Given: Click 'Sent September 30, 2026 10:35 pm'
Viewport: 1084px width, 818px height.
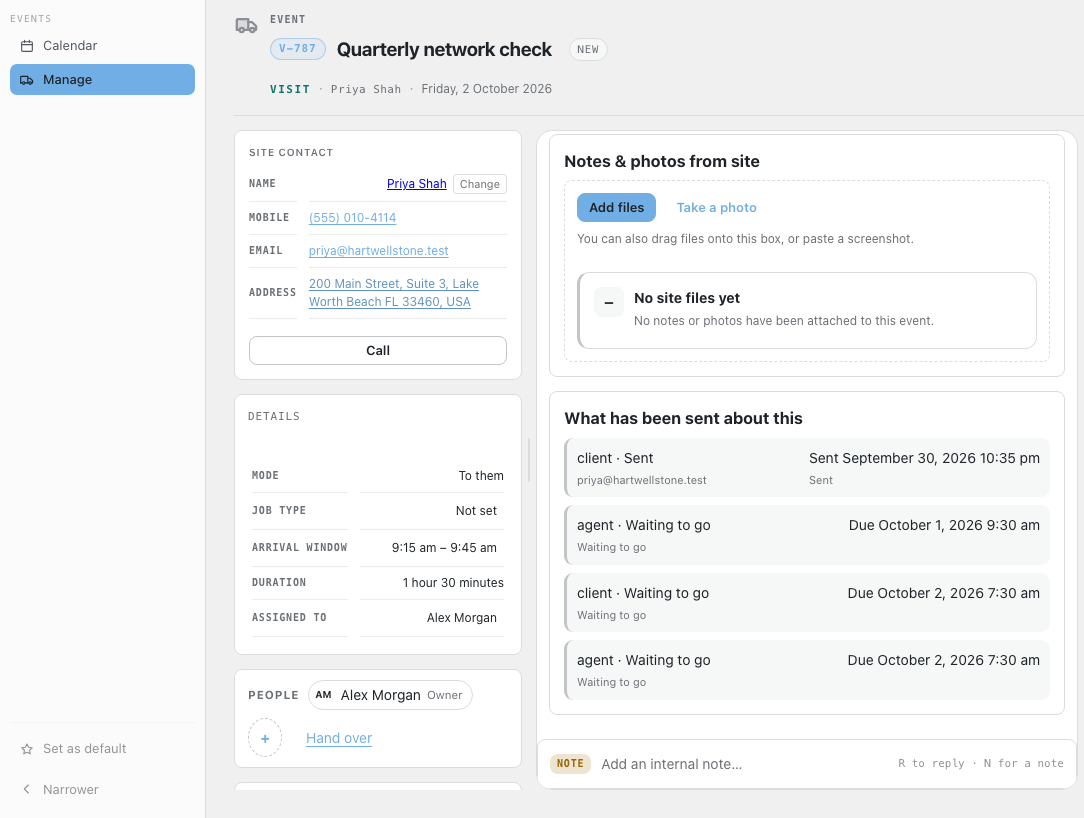Looking at the screenshot, I should click(924, 458).
